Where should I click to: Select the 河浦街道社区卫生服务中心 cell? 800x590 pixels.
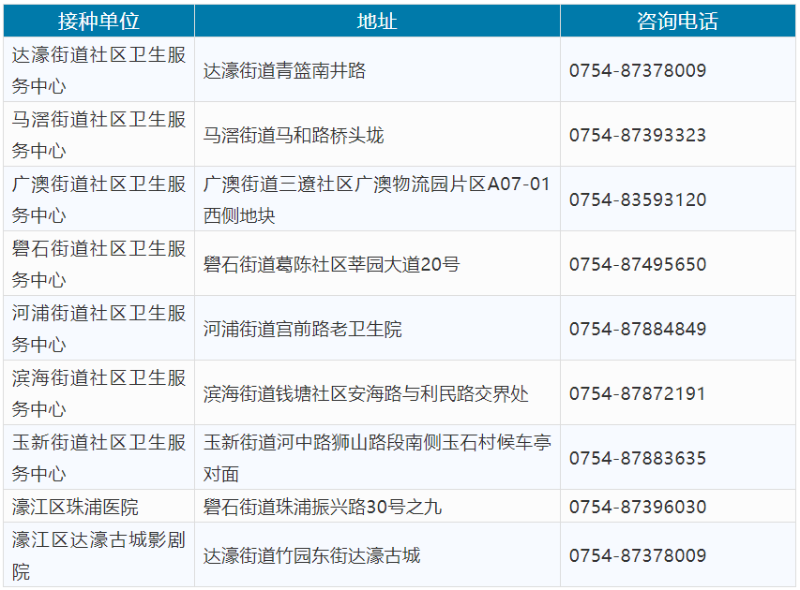coord(98,329)
